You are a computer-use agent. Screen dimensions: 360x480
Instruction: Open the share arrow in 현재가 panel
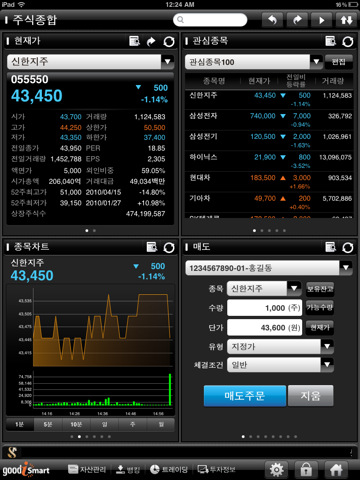151,42
